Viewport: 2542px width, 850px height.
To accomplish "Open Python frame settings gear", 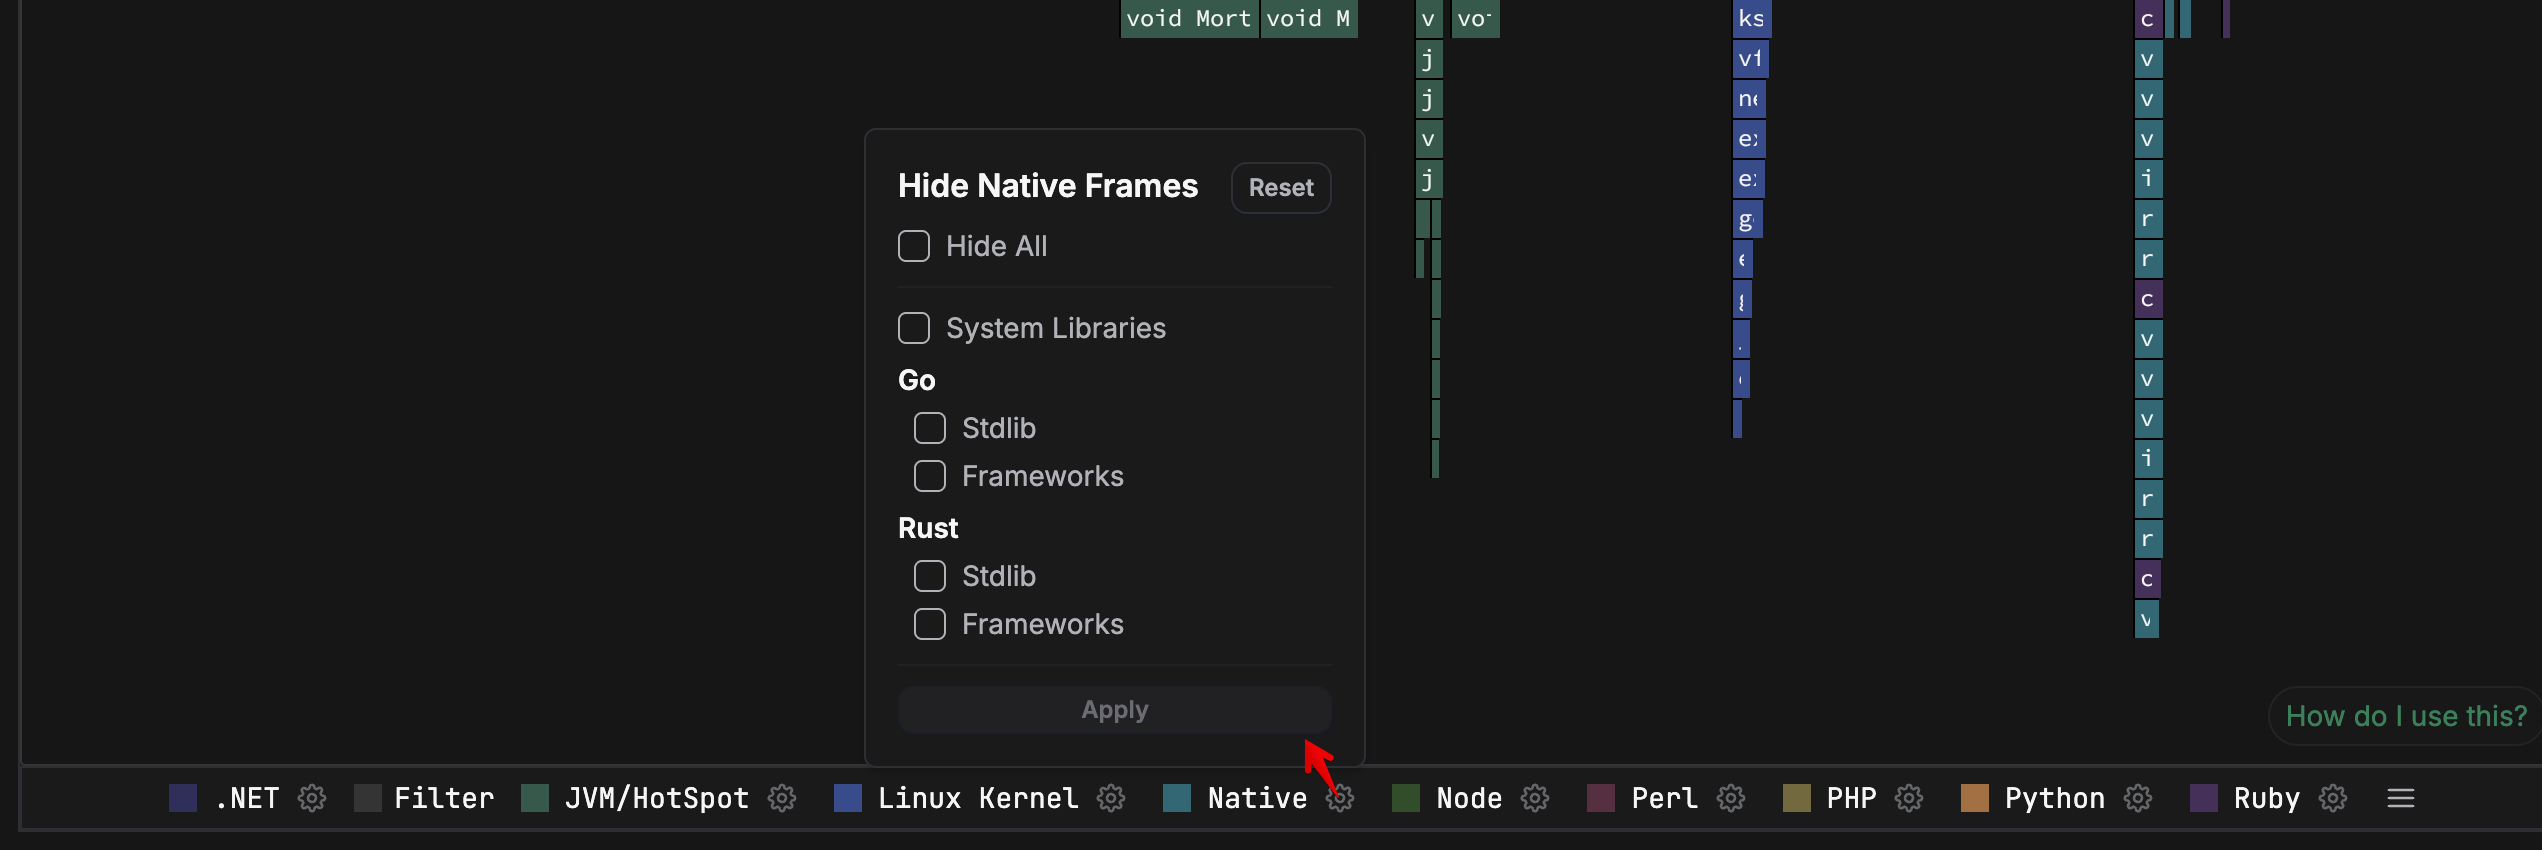I will tap(2138, 798).
